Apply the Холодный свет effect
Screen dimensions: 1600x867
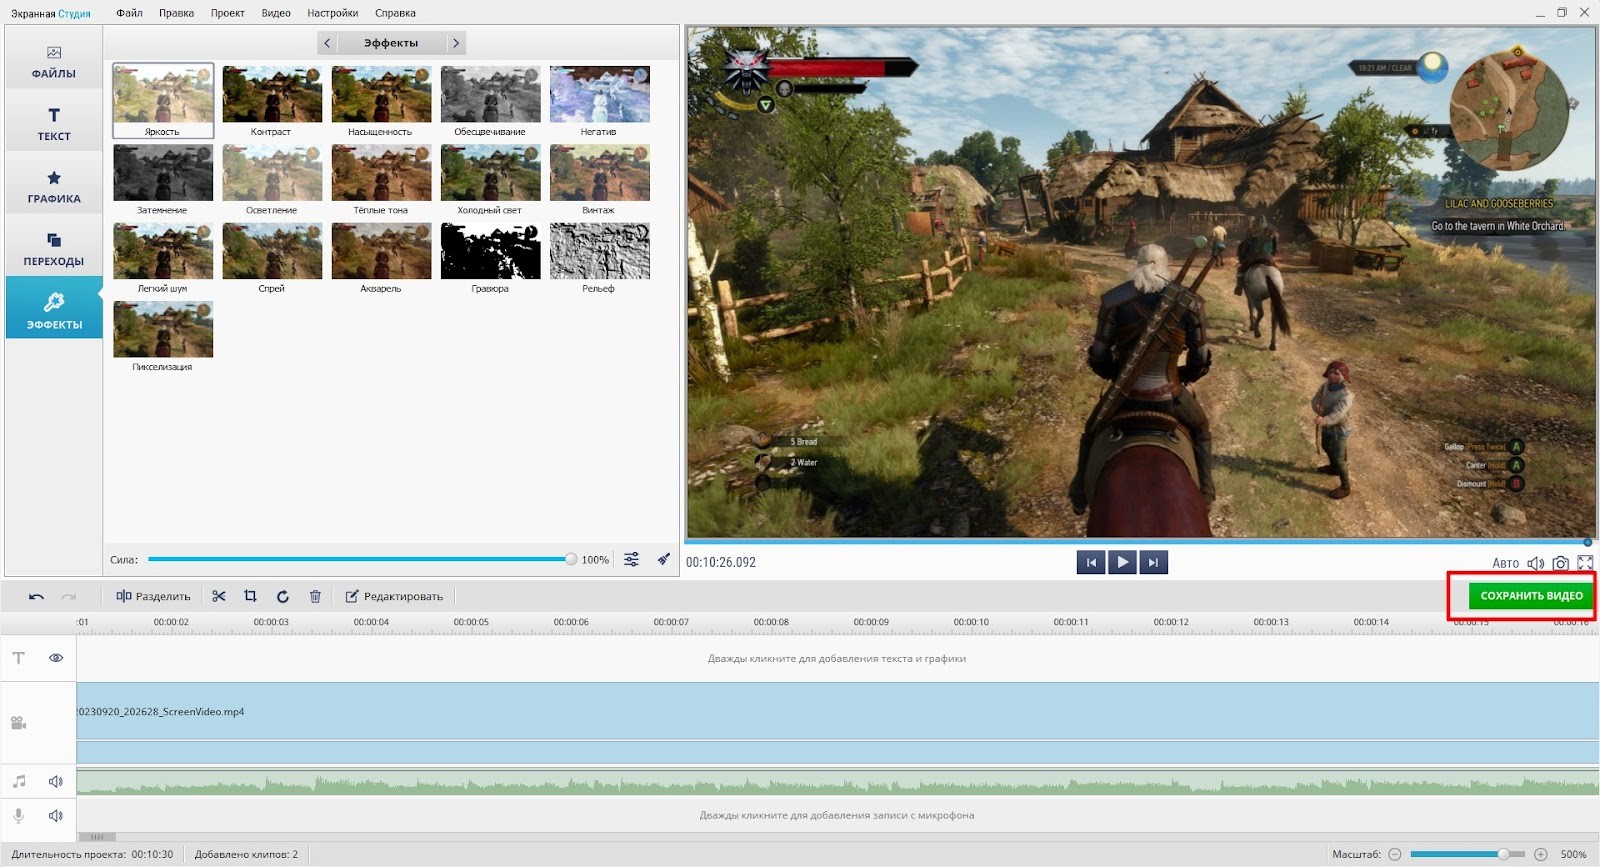(490, 179)
